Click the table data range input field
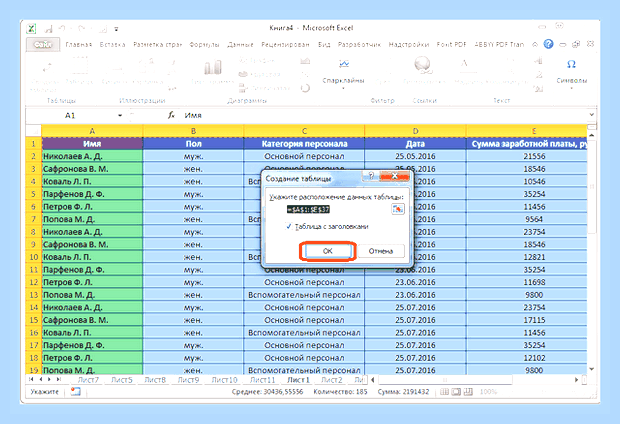 (x=337, y=209)
